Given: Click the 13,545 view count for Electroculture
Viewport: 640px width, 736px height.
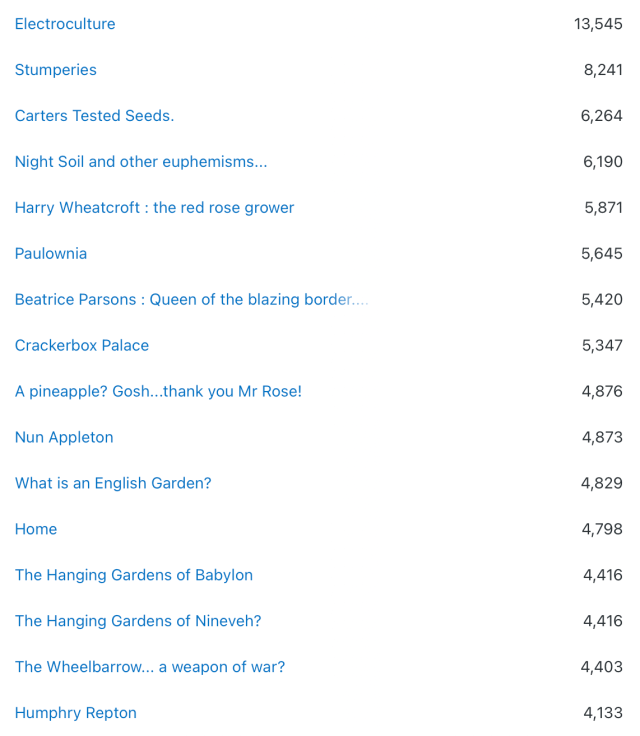Looking at the screenshot, I should [x=598, y=24].
